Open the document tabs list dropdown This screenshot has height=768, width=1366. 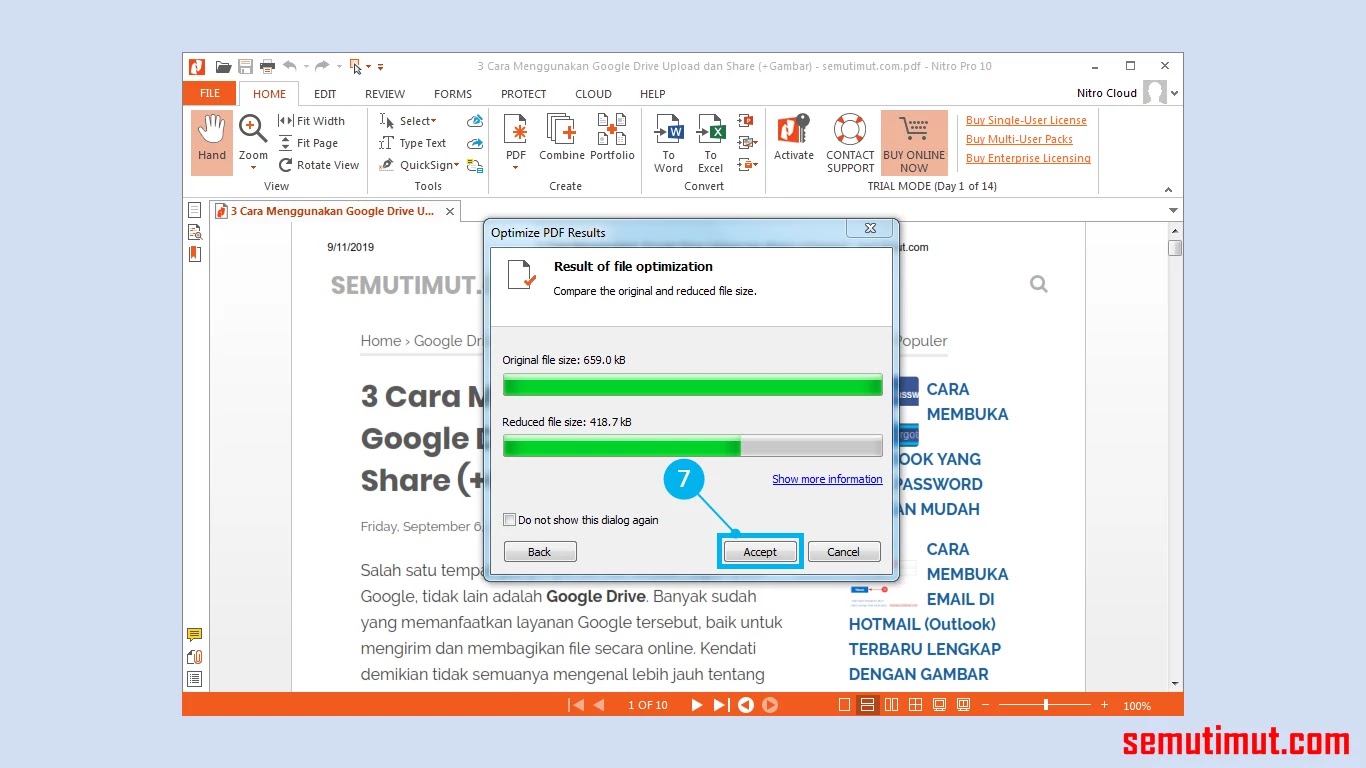1174,211
